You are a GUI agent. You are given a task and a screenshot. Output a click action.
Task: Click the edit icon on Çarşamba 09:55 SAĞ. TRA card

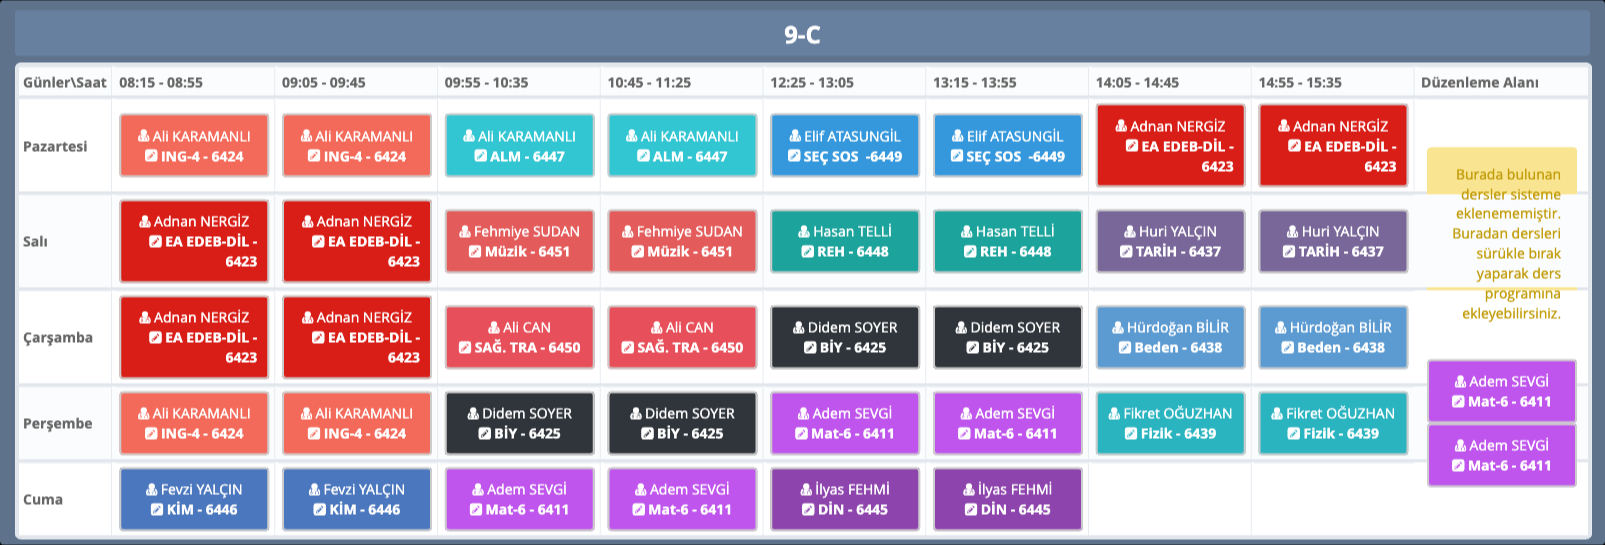(x=465, y=348)
